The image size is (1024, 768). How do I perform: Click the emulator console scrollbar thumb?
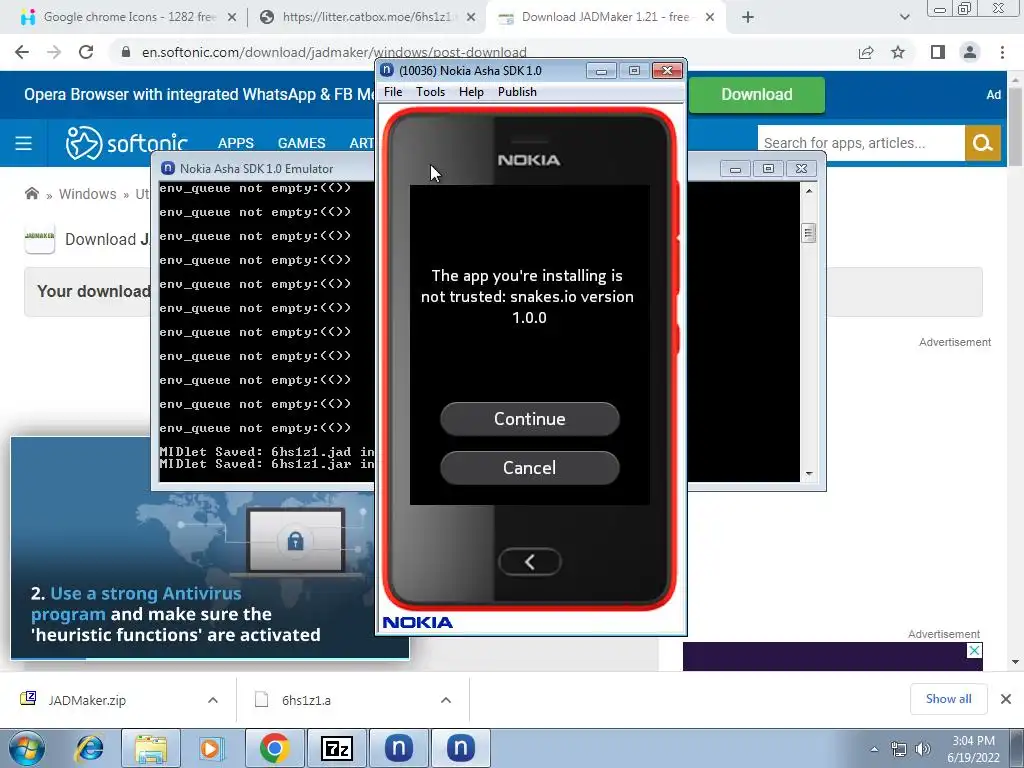pos(808,233)
